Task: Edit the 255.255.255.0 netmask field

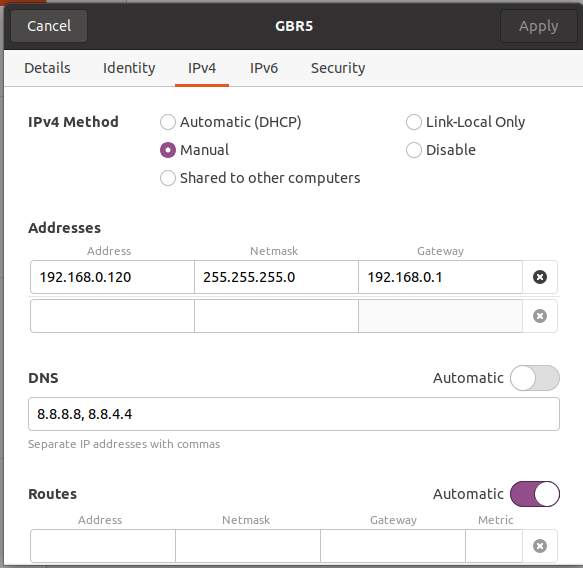Action: [x=276, y=277]
